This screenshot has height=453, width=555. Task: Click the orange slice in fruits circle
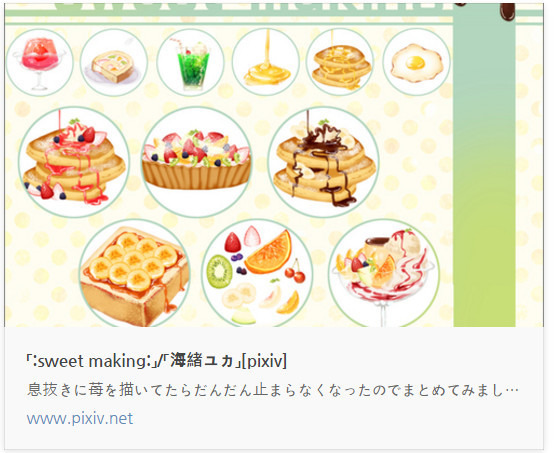coord(269,252)
